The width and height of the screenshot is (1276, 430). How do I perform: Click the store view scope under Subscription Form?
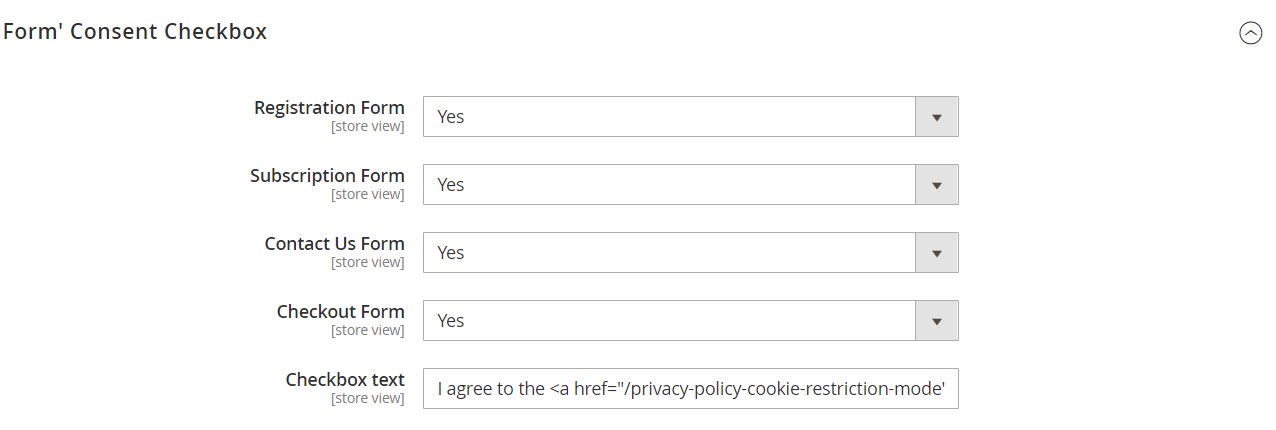[x=367, y=195]
